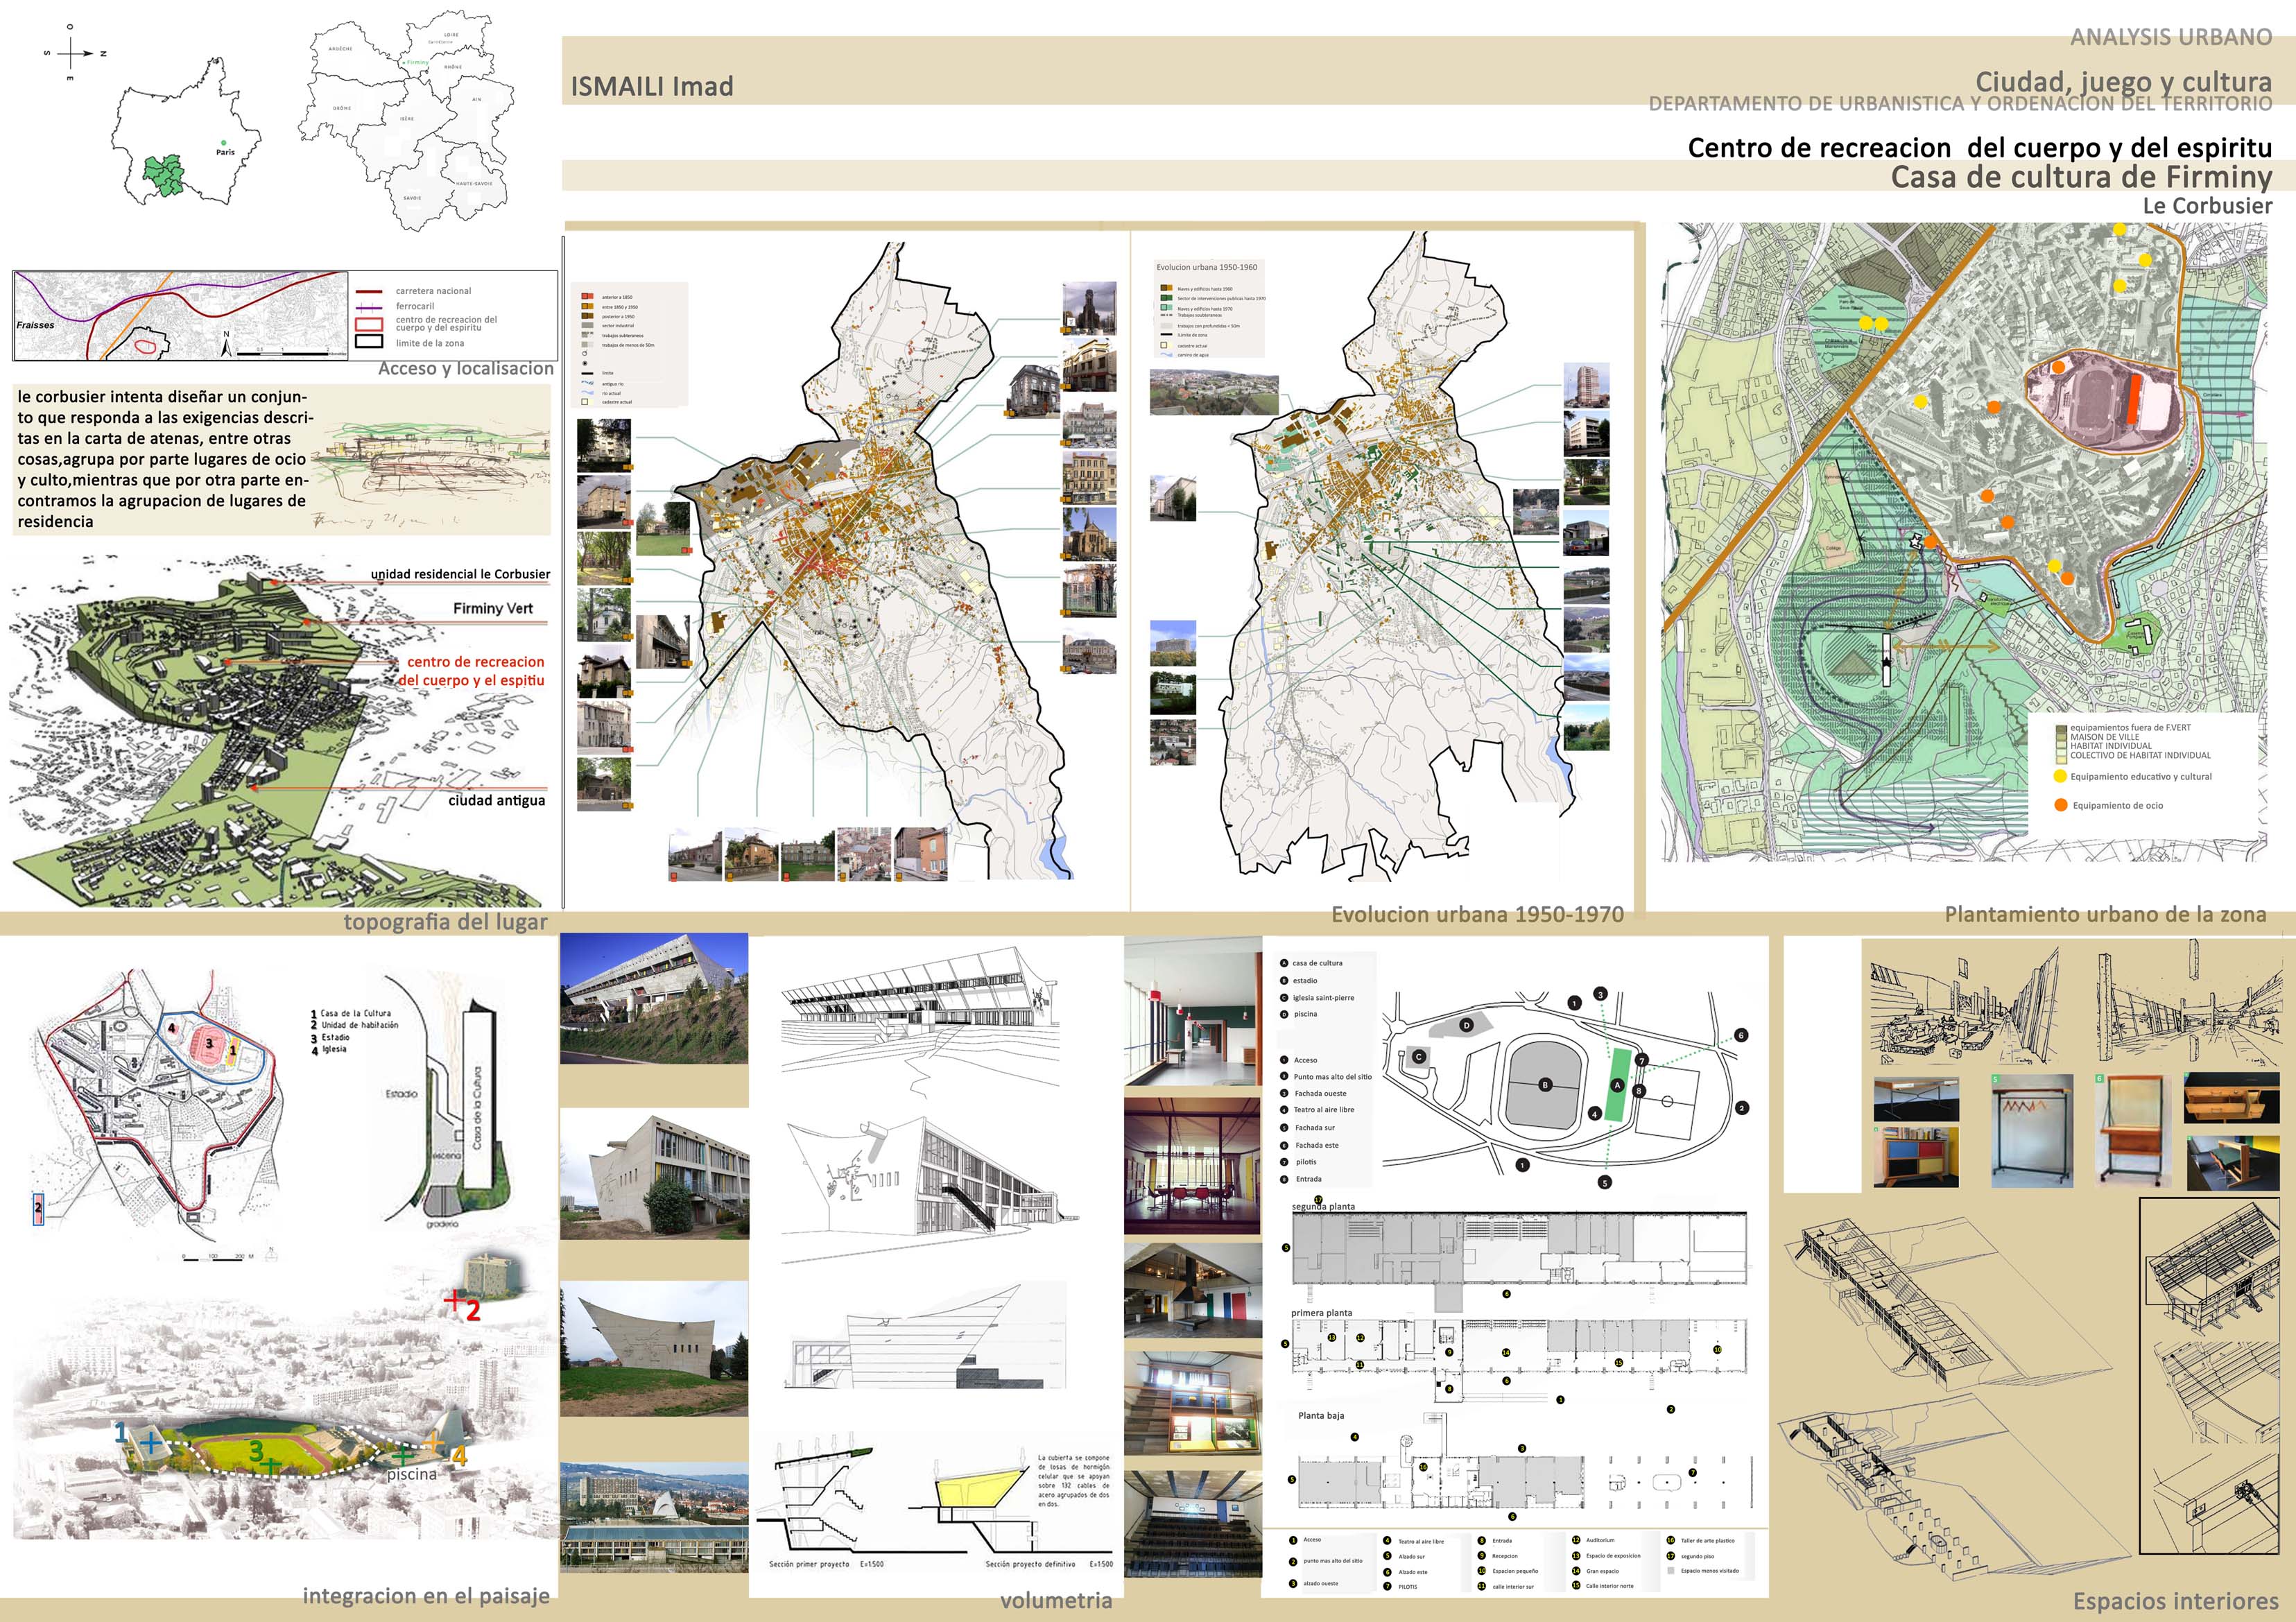
Task: Click 'Sección primer proyecto' caption
Action: pyautogui.click(x=808, y=1564)
